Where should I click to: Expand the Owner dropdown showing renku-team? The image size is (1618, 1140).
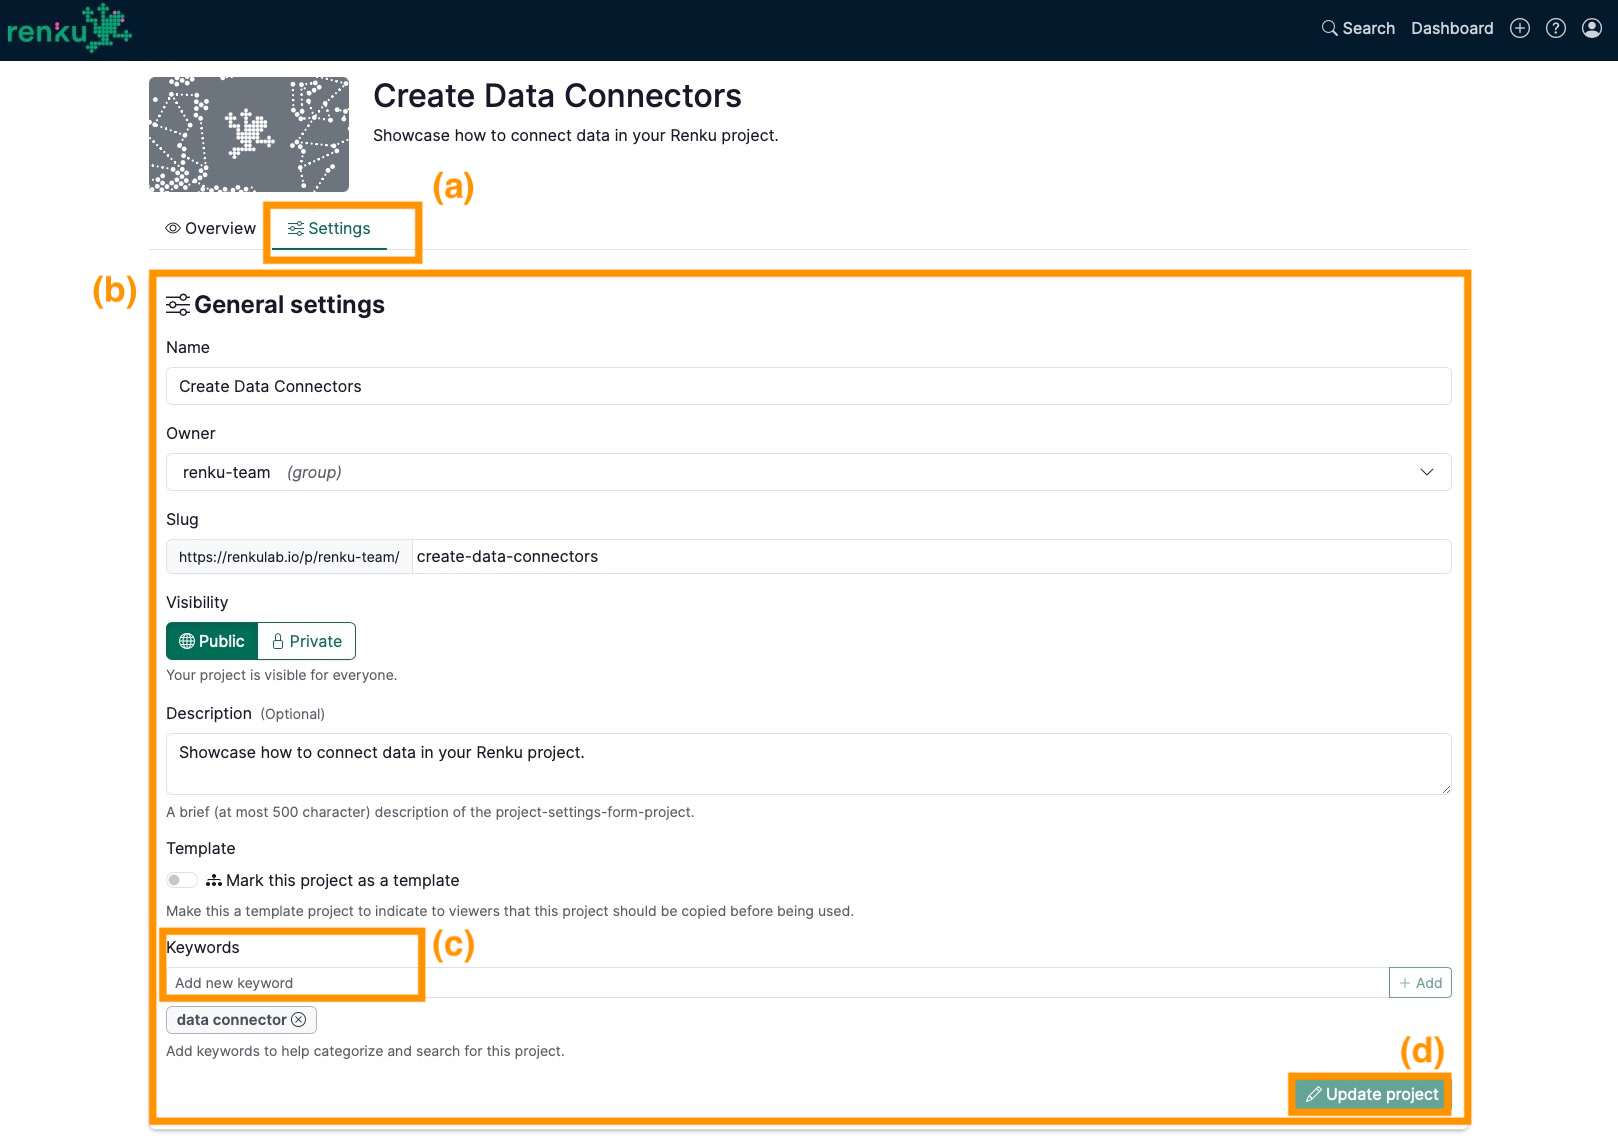pos(808,472)
